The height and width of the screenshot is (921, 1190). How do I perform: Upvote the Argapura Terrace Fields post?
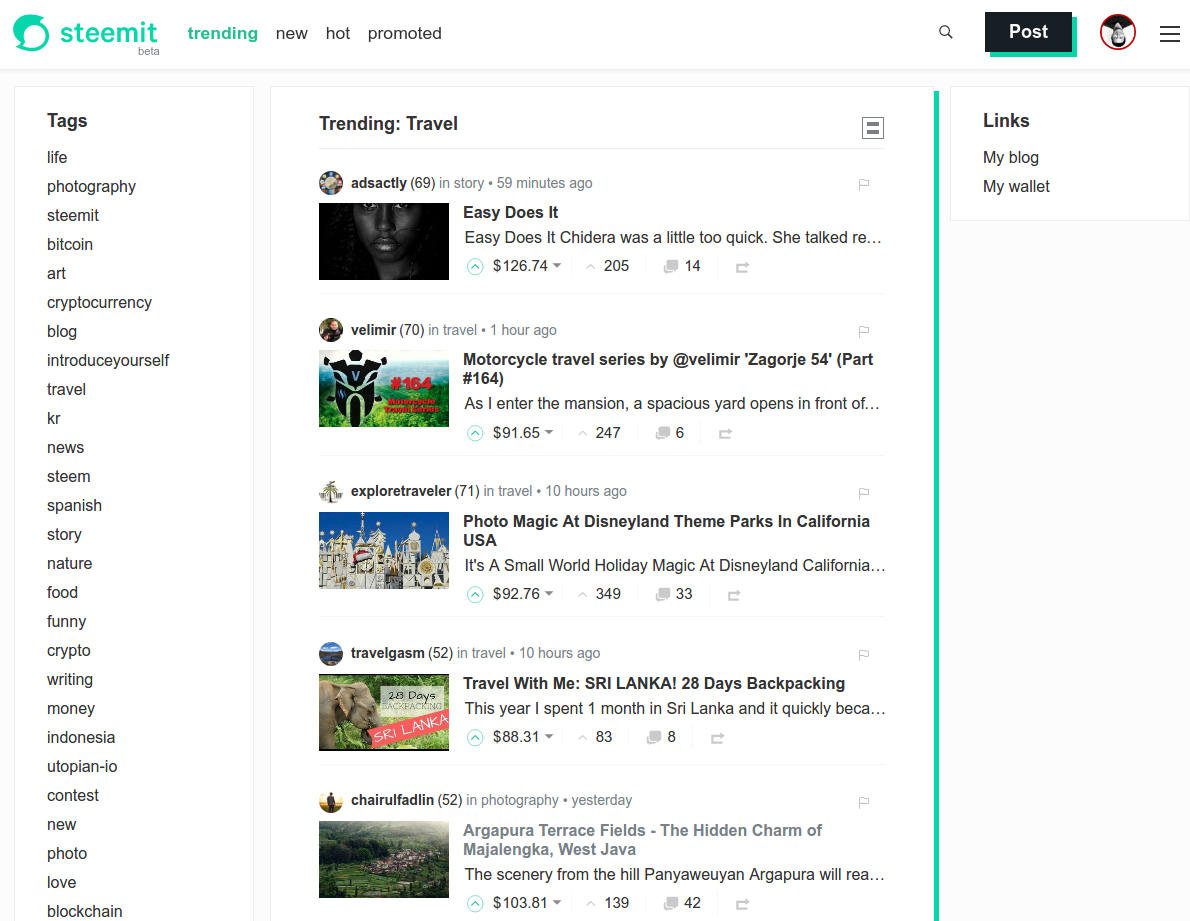coord(475,904)
